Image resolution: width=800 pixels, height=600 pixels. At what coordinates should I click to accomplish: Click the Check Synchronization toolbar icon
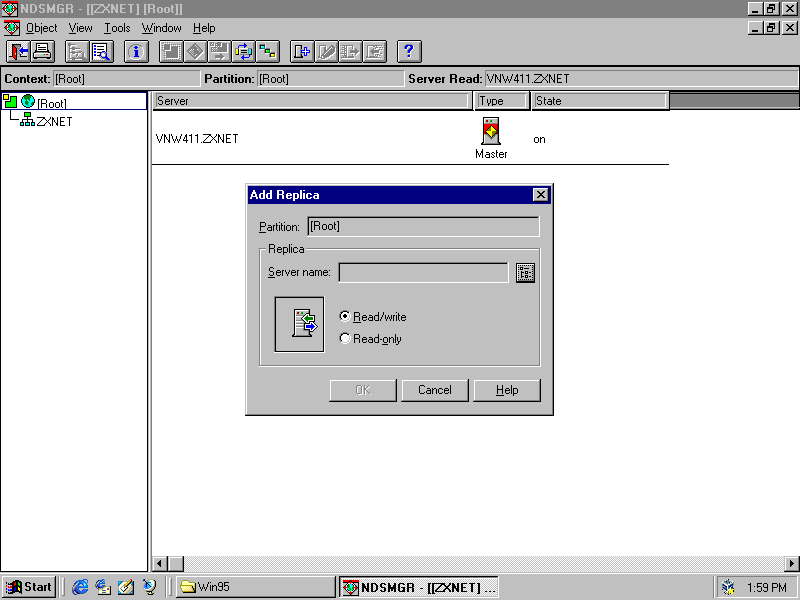[243, 52]
